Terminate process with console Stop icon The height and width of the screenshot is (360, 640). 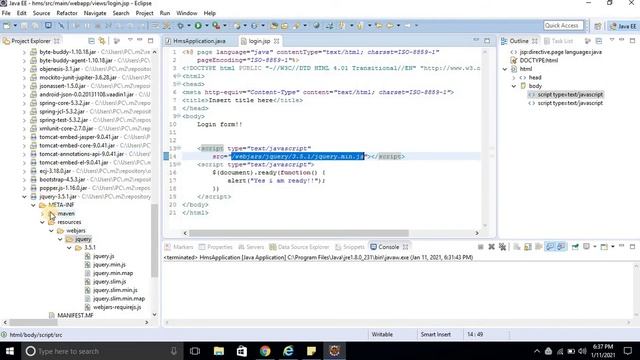click(x=480, y=247)
